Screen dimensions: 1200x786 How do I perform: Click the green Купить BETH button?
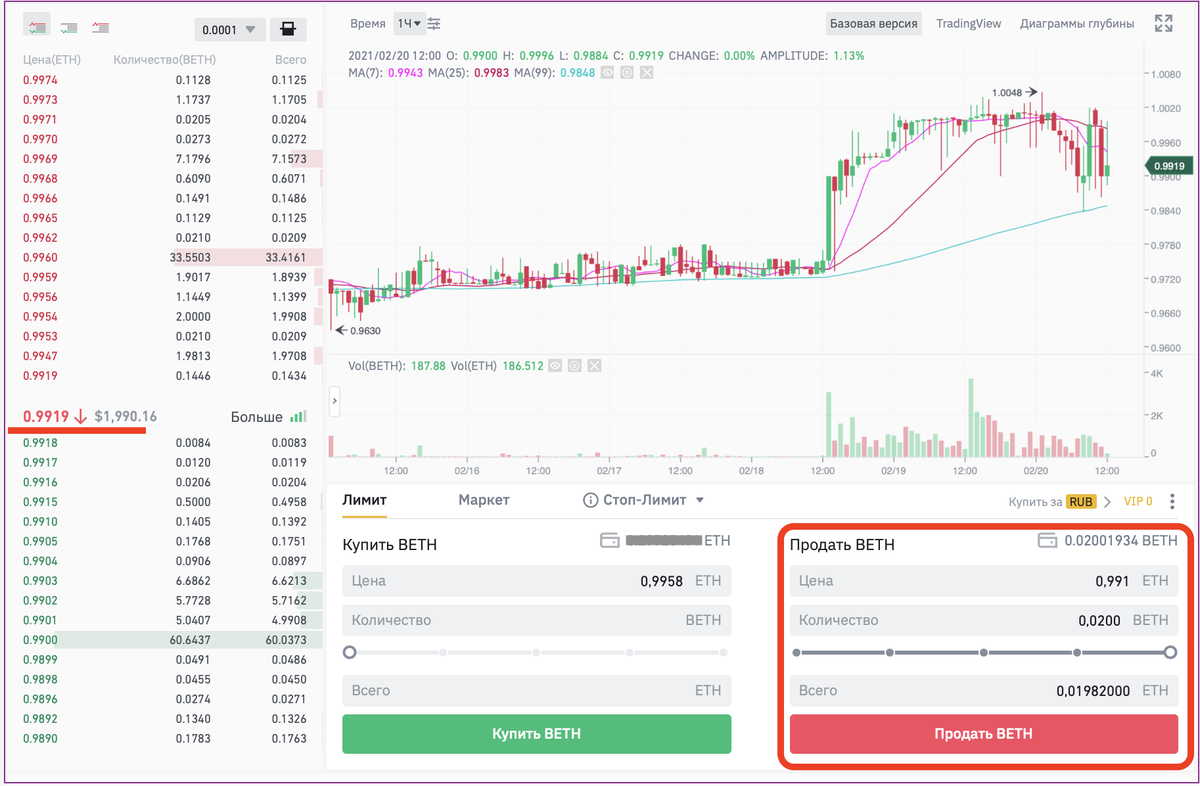point(536,734)
